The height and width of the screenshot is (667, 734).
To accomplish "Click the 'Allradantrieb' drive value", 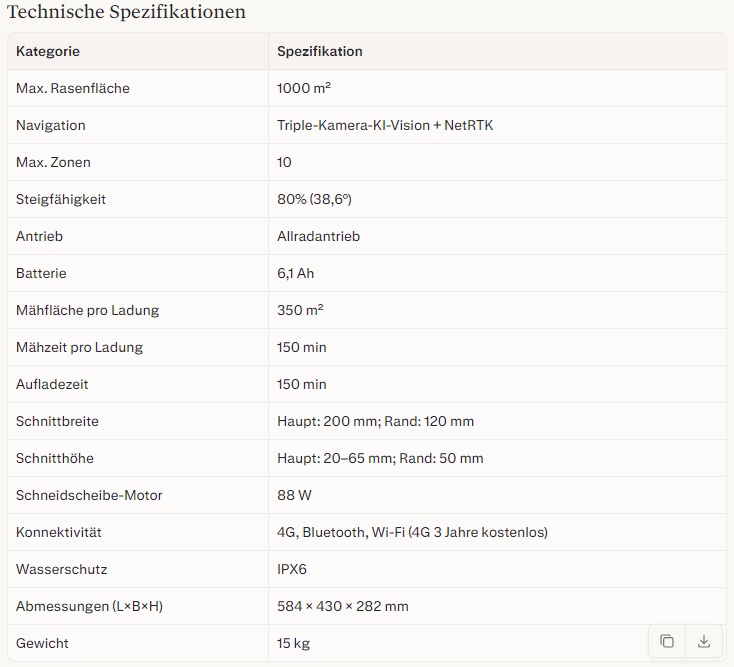I will (x=318, y=236).
